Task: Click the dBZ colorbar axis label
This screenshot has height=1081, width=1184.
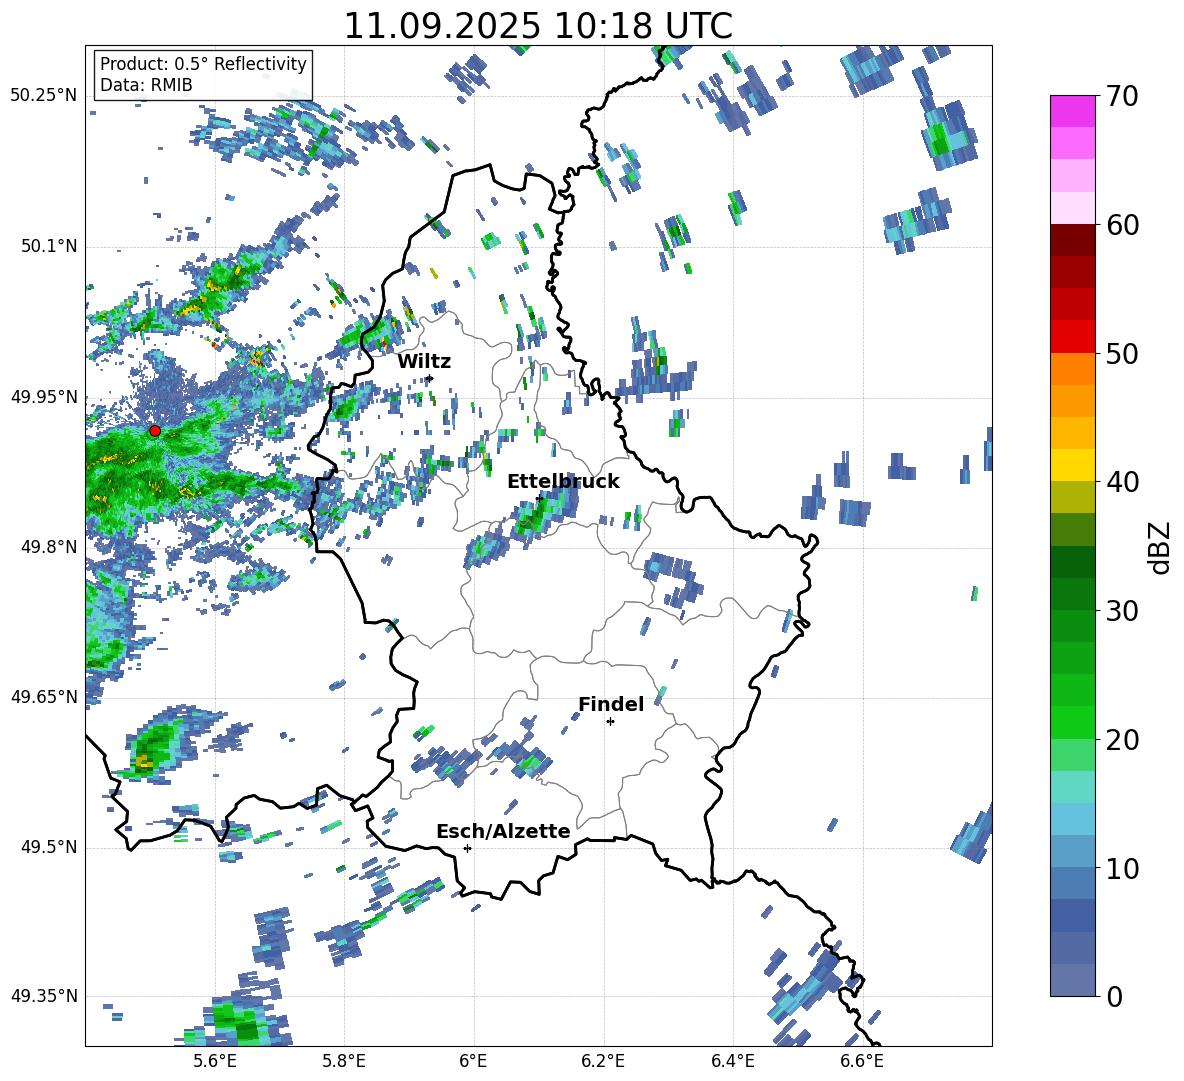Action: (1161, 547)
